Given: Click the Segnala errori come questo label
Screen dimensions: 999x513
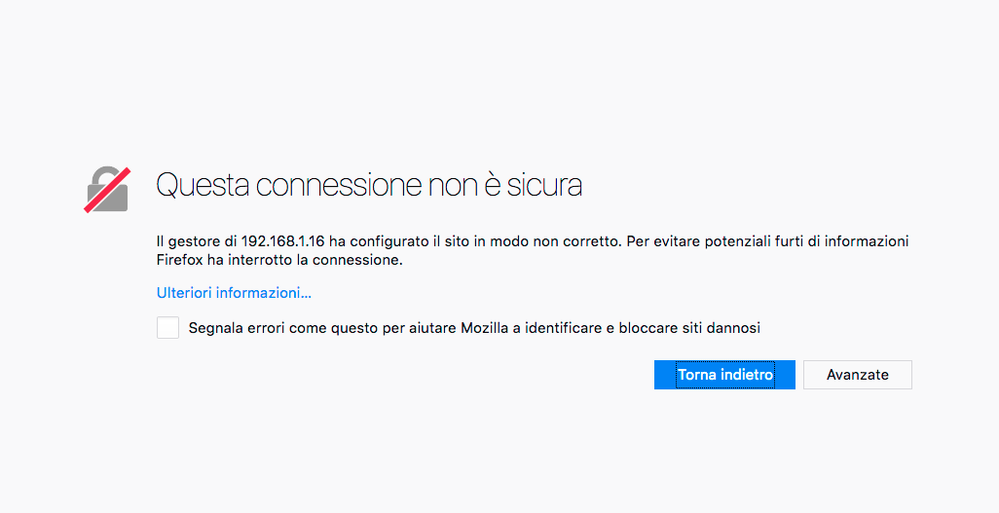Looking at the screenshot, I should click(475, 328).
